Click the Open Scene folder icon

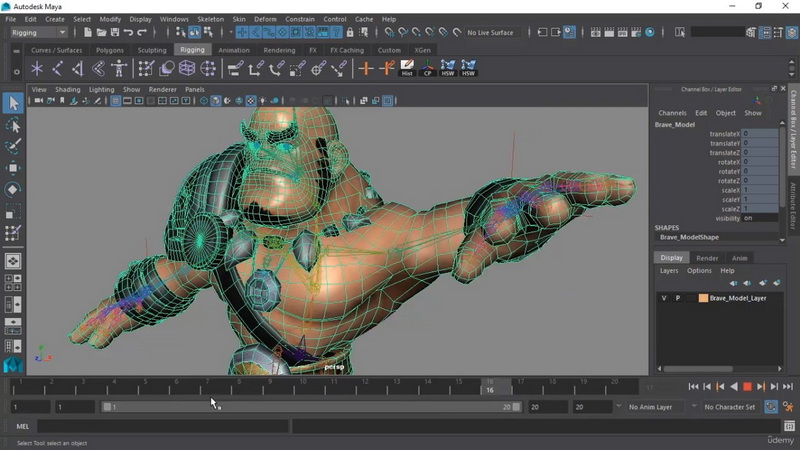(x=101, y=32)
